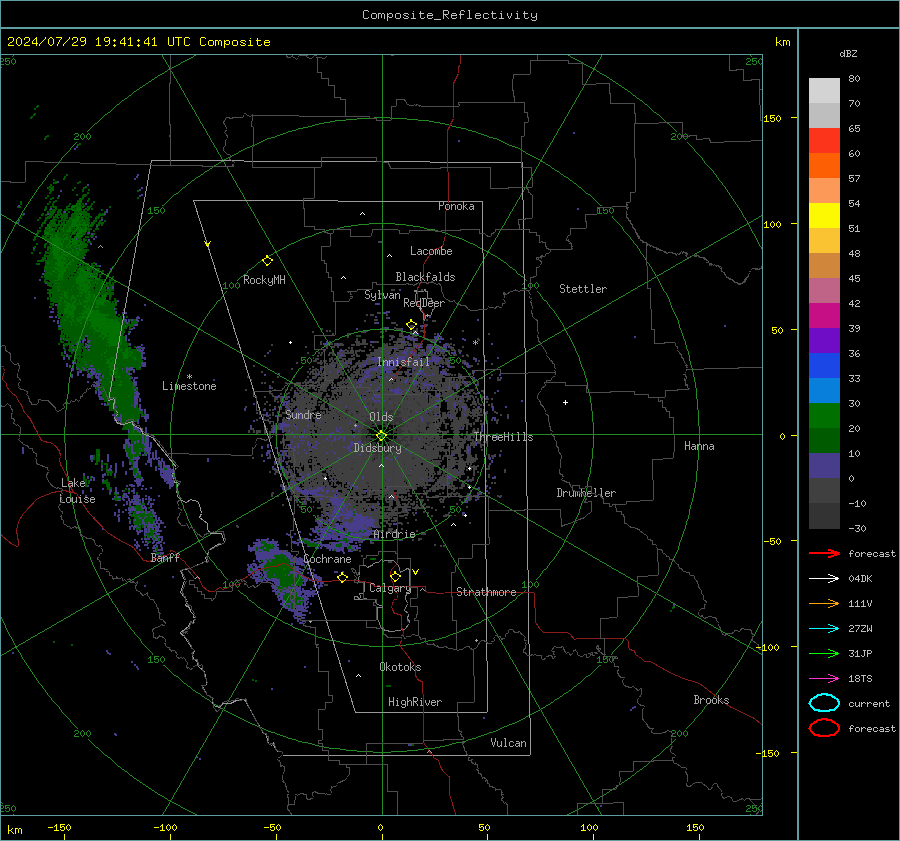Image resolution: width=900 pixels, height=841 pixels.
Task: Click the Stettler label
Action: 583,289
